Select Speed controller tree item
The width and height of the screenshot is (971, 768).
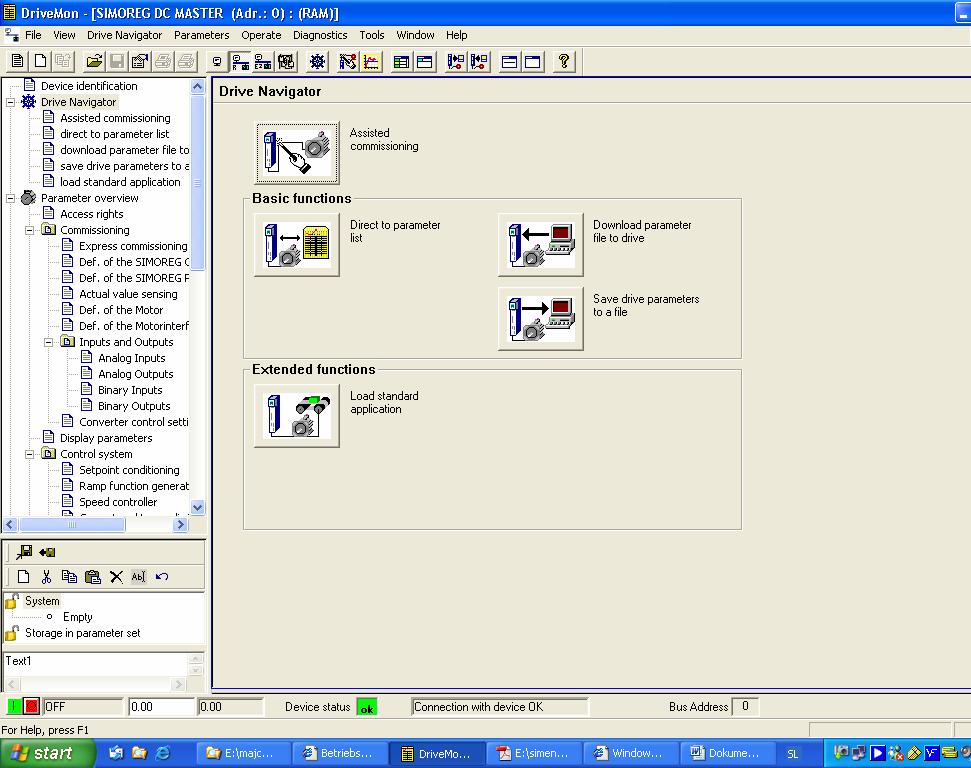tap(118, 502)
